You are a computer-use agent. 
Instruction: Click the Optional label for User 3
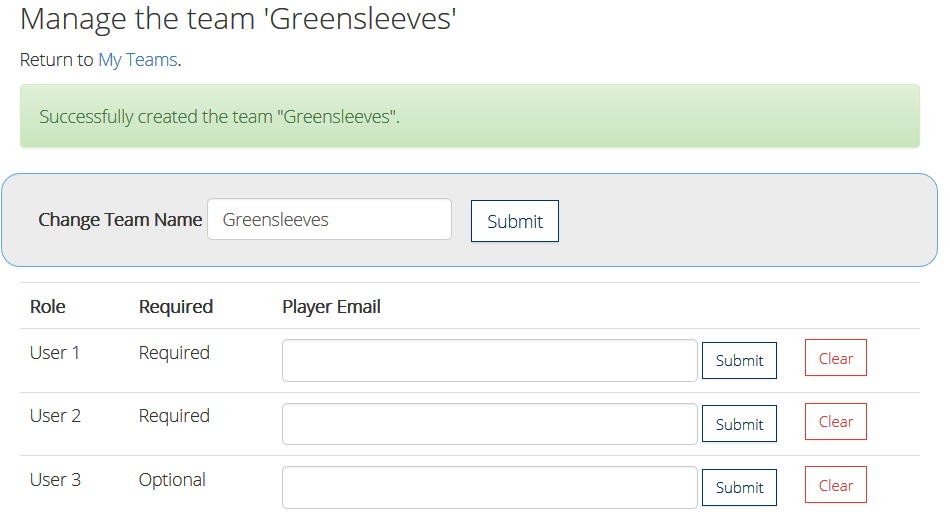172,480
